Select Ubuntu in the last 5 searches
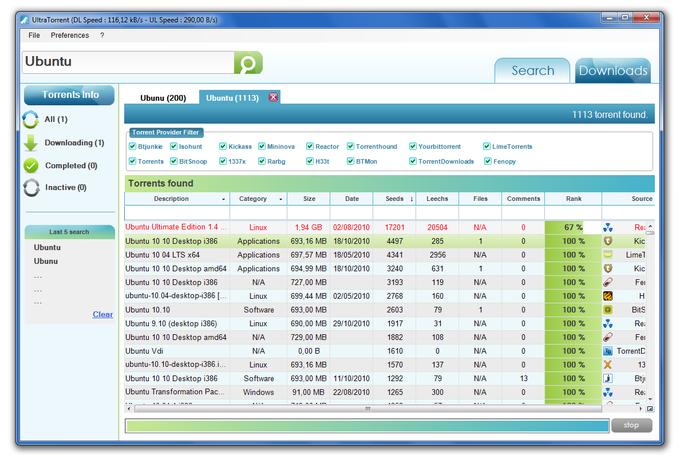The image size is (680, 459). pyautogui.click(x=47, y=247)
